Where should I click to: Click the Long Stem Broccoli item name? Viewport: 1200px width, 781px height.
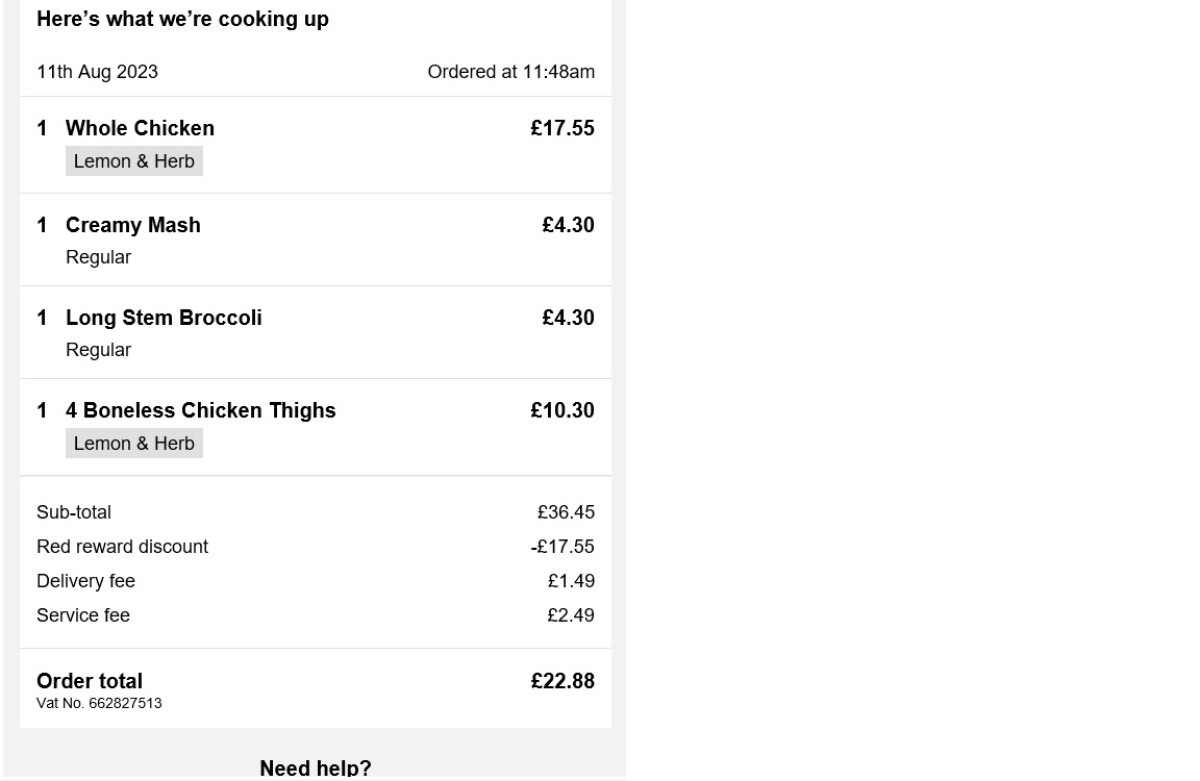coord(164,318)
